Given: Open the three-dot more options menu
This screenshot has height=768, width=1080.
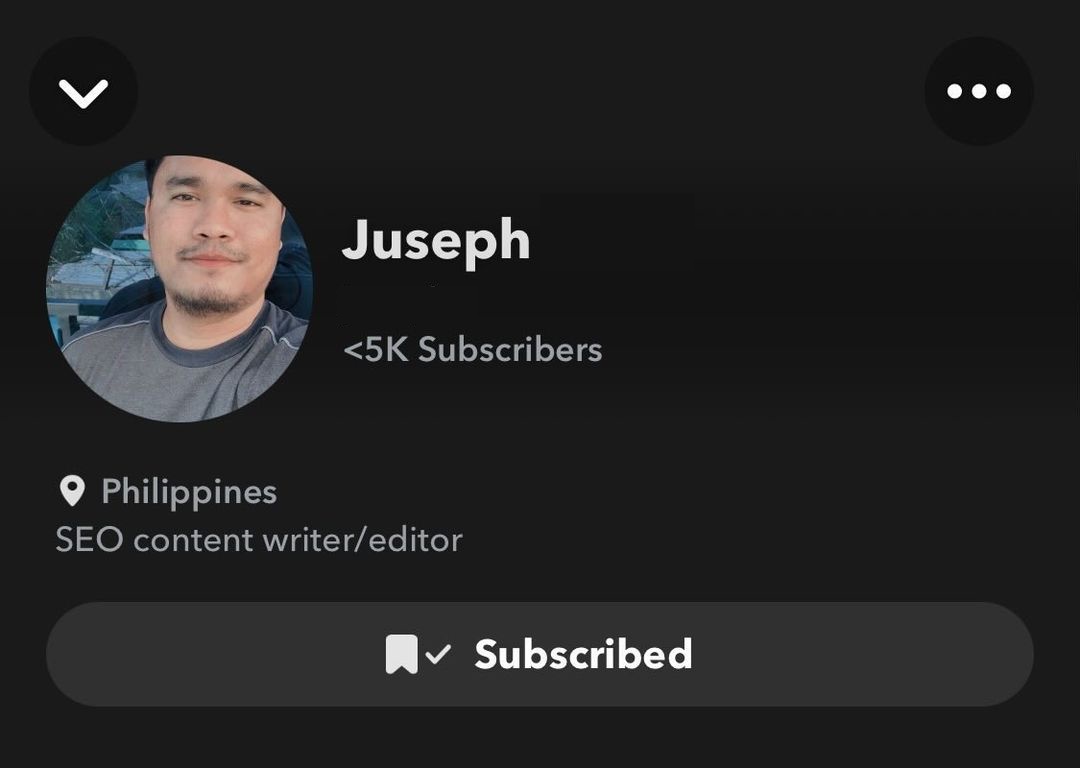Looking at the screenshot, I should point(979,91).
